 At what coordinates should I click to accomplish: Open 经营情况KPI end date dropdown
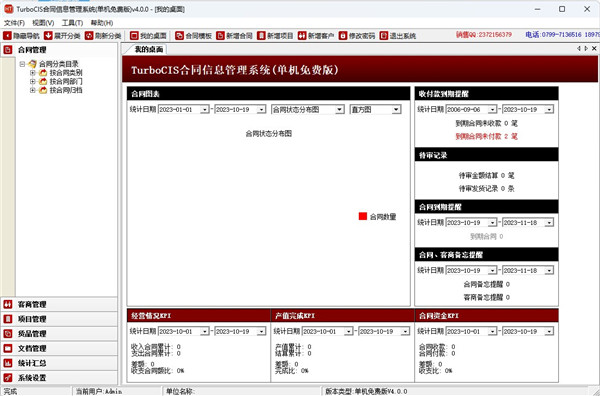tap(261, 331)
